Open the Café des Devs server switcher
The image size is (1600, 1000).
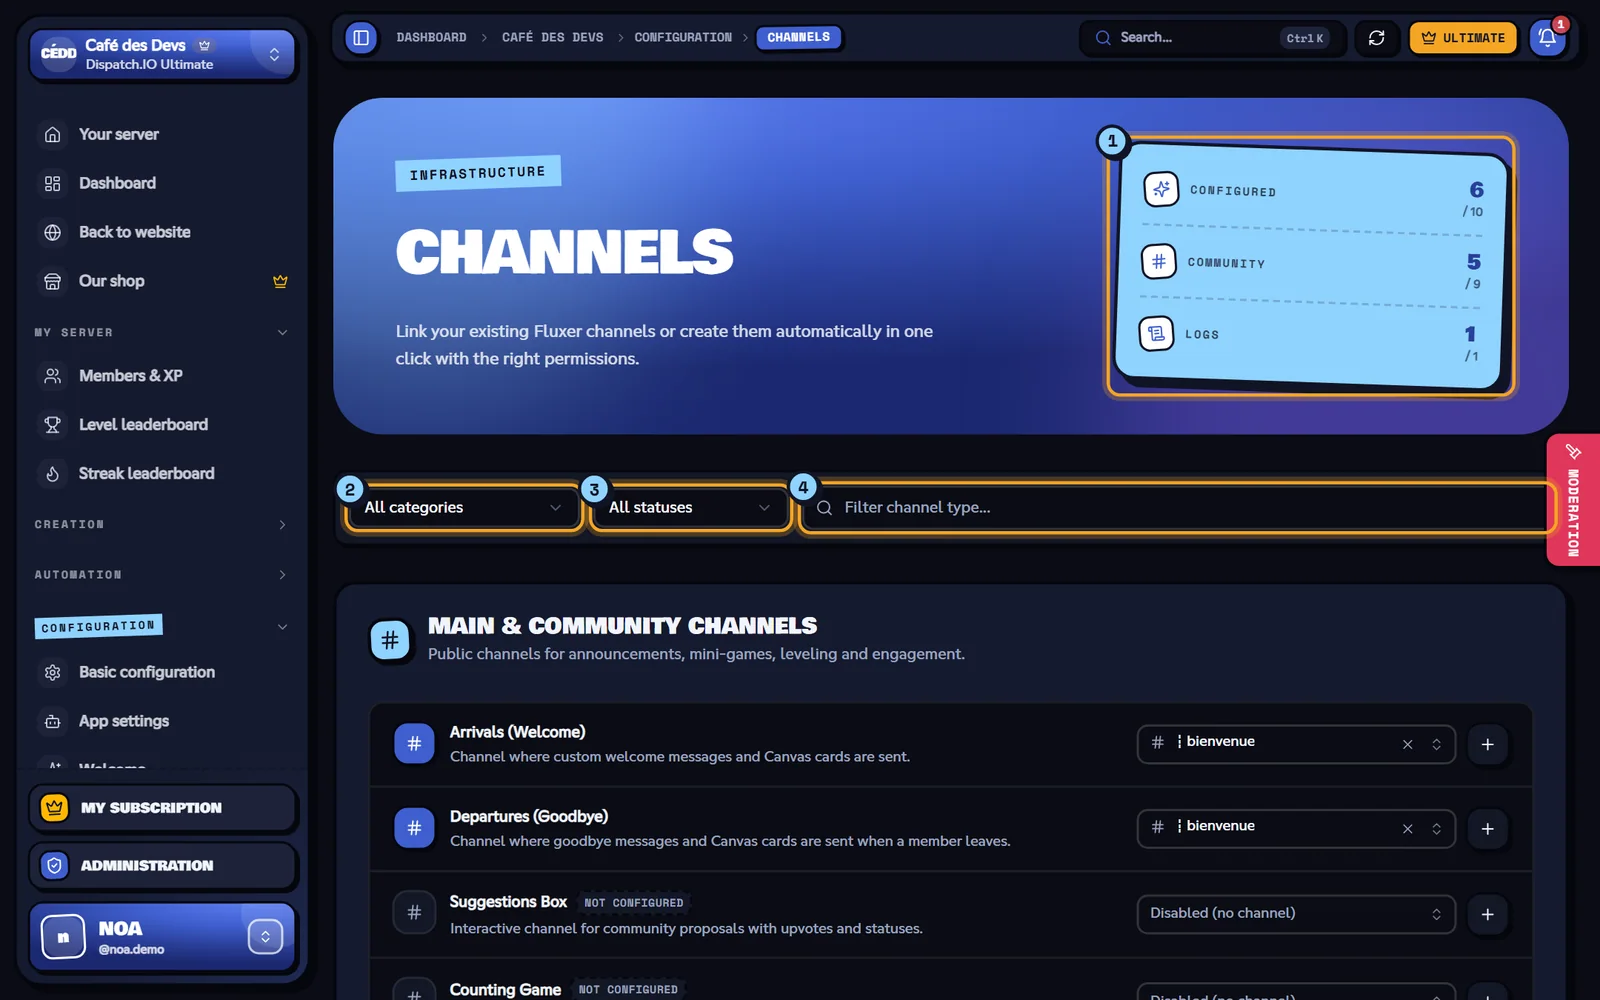click(x=162, y=54)
